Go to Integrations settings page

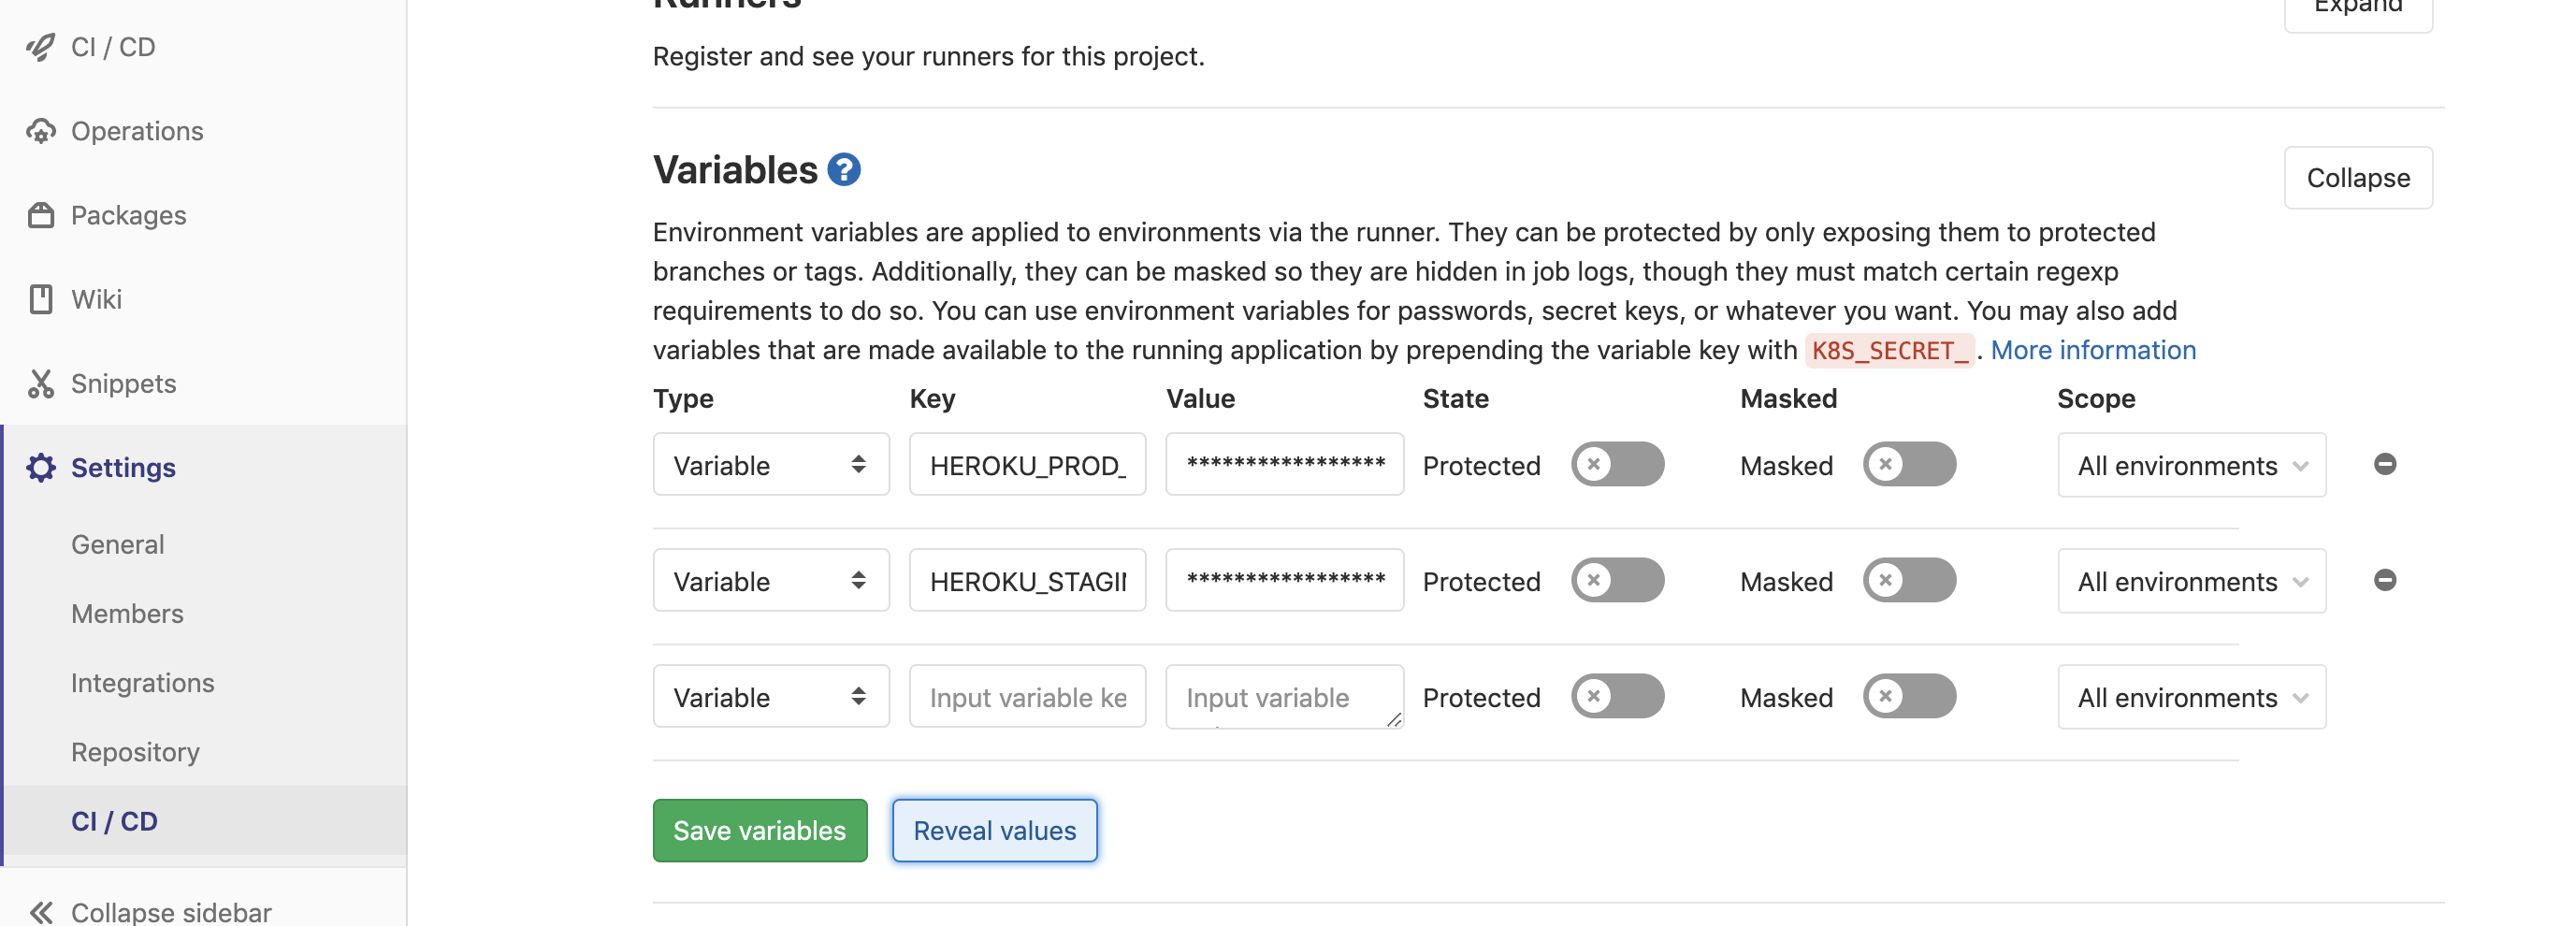tap(142, 682)
